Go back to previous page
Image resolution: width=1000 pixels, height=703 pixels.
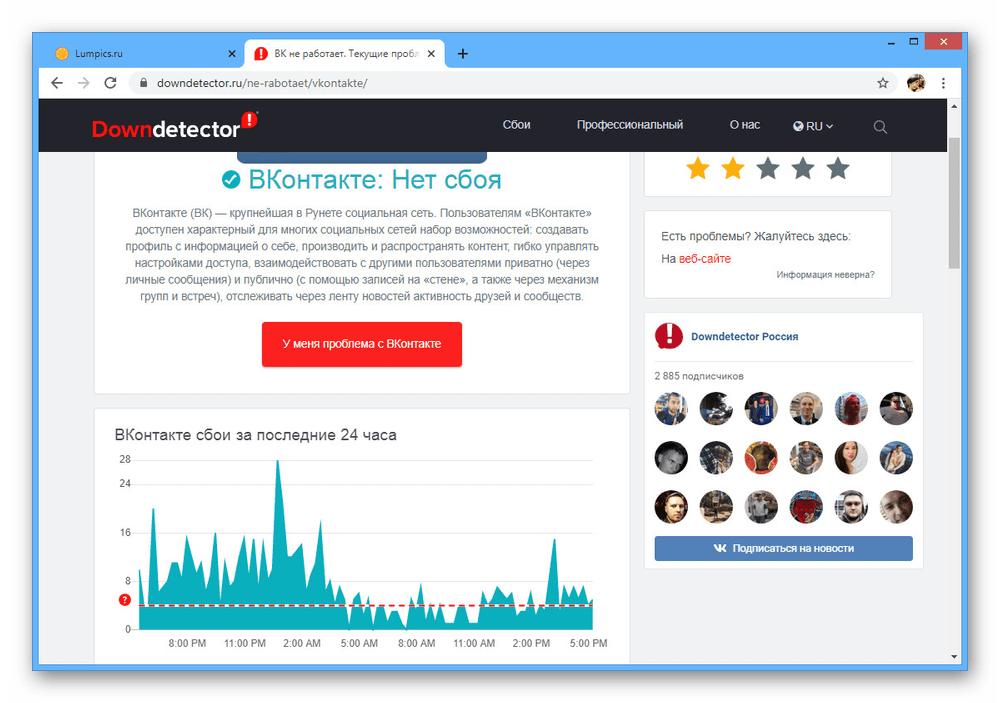[57, 83]
